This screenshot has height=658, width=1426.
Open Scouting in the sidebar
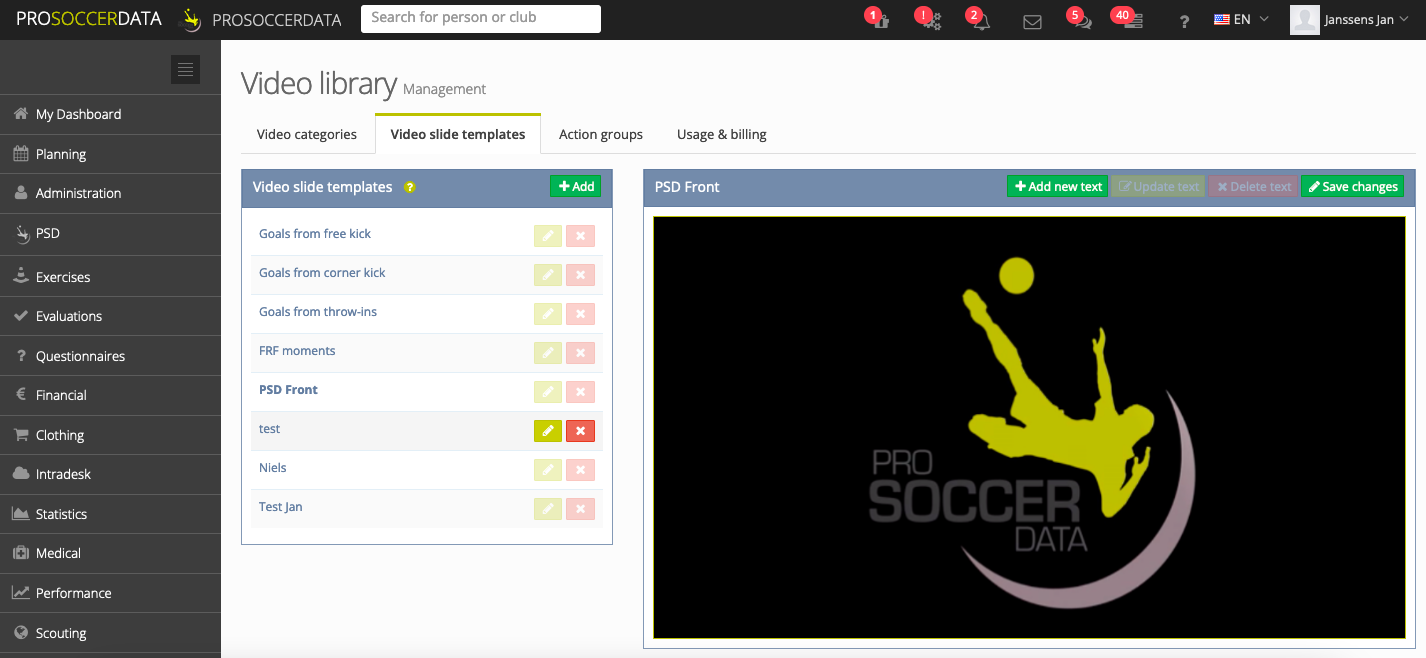(110, 633)
